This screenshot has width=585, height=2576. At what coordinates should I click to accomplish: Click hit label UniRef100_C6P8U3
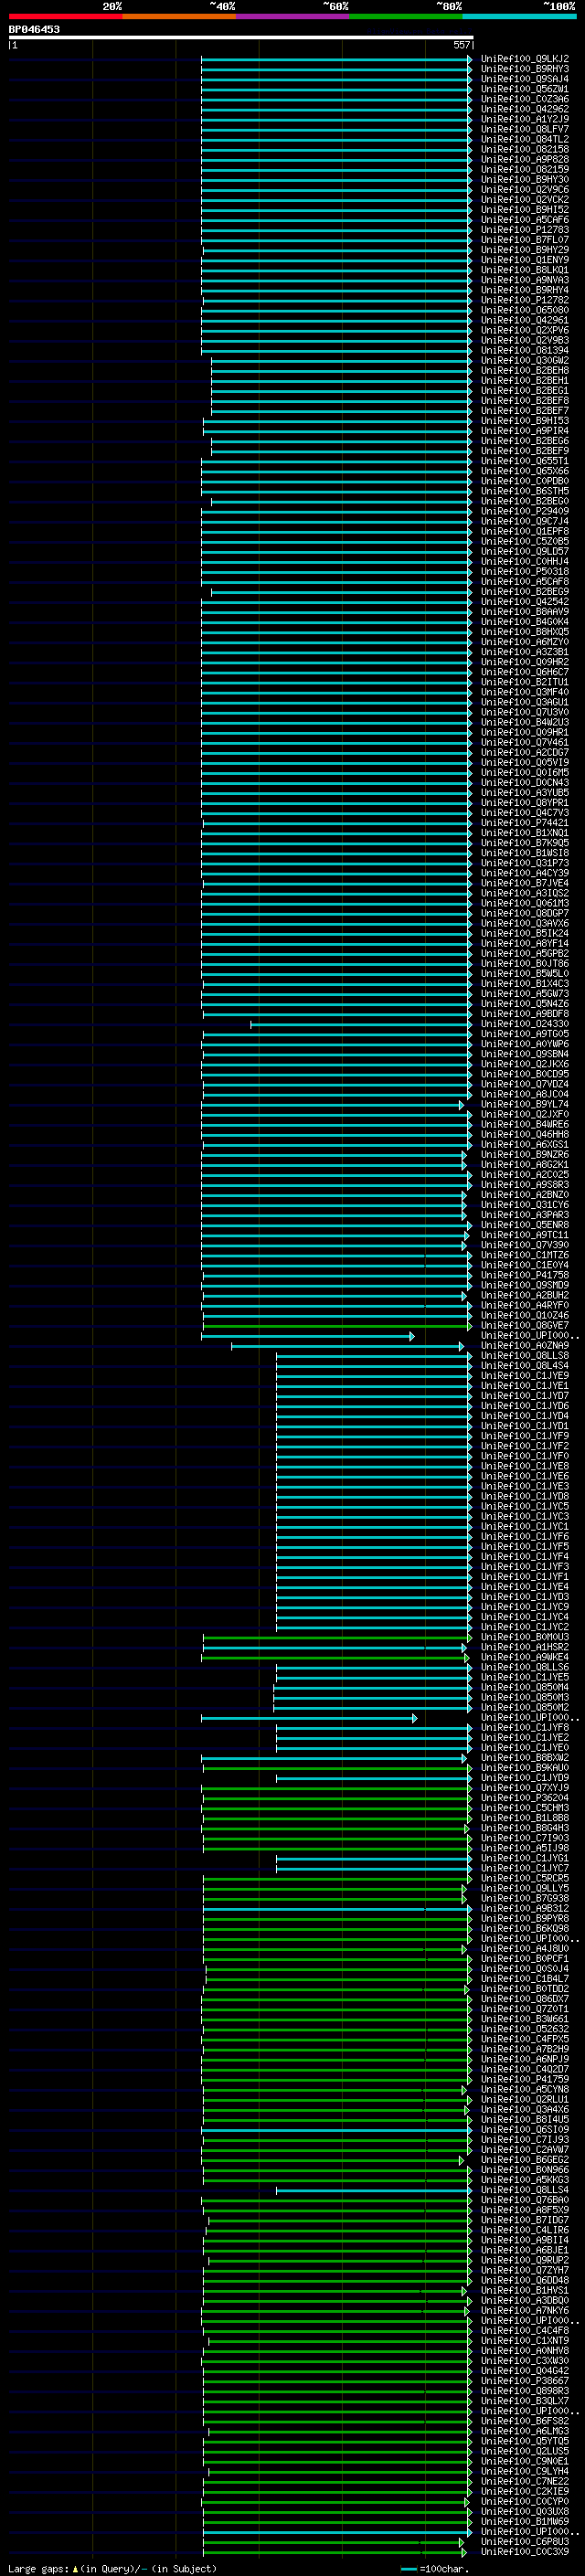(x=525, y=2542)
